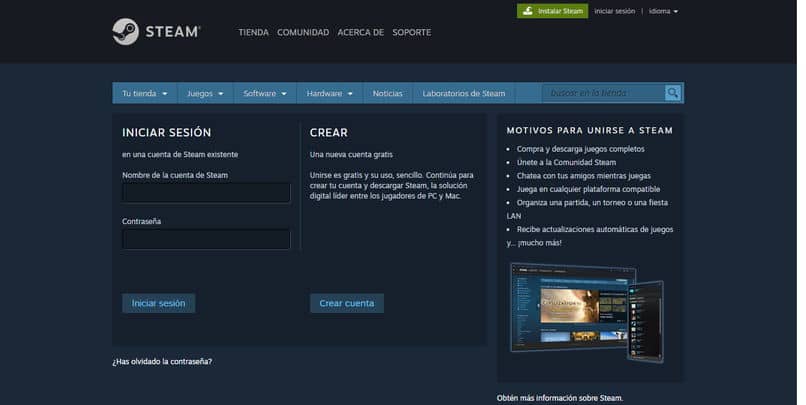Click 'Compra y descarga juegos completos' text
This screenshot has height=405, width=806.
[x=580, y=149]
